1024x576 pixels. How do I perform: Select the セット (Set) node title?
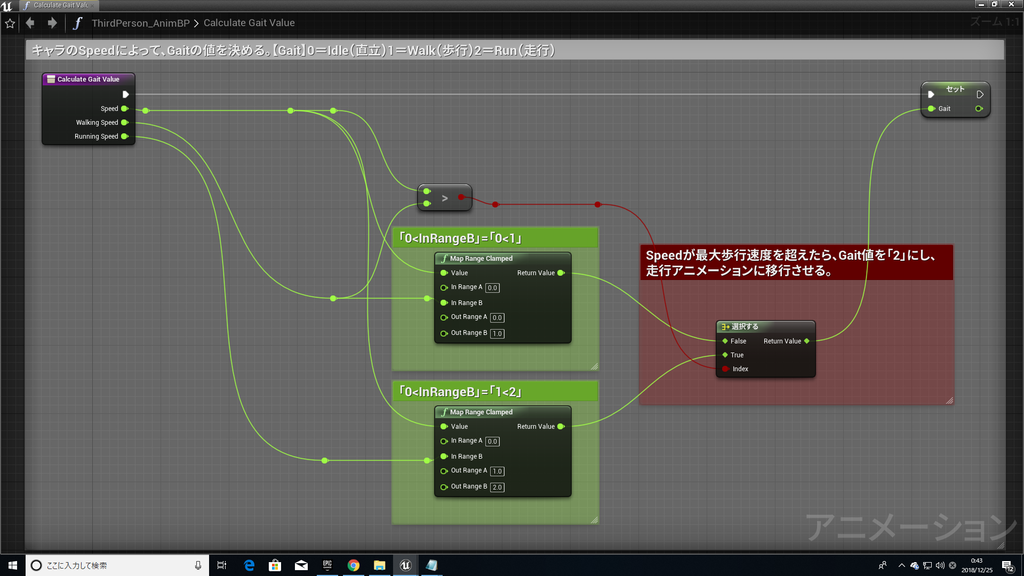pos(955,89)
